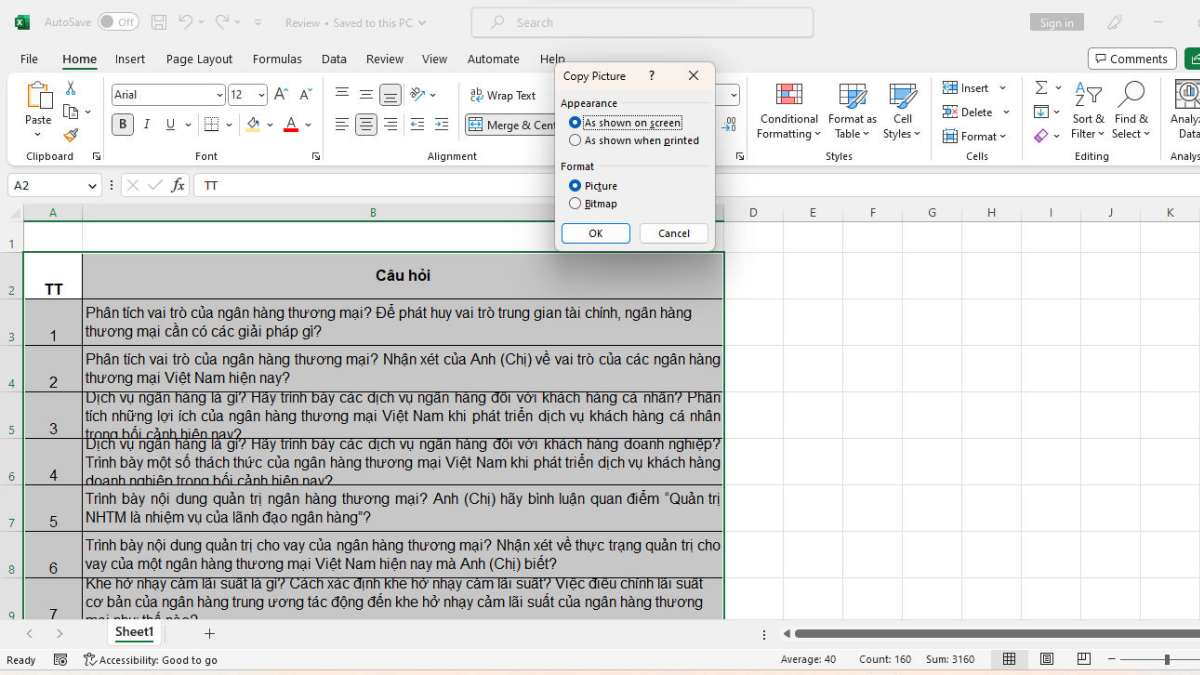1200x675 pixels.
Task: Undo the last action
Action: tap(186, 22)
